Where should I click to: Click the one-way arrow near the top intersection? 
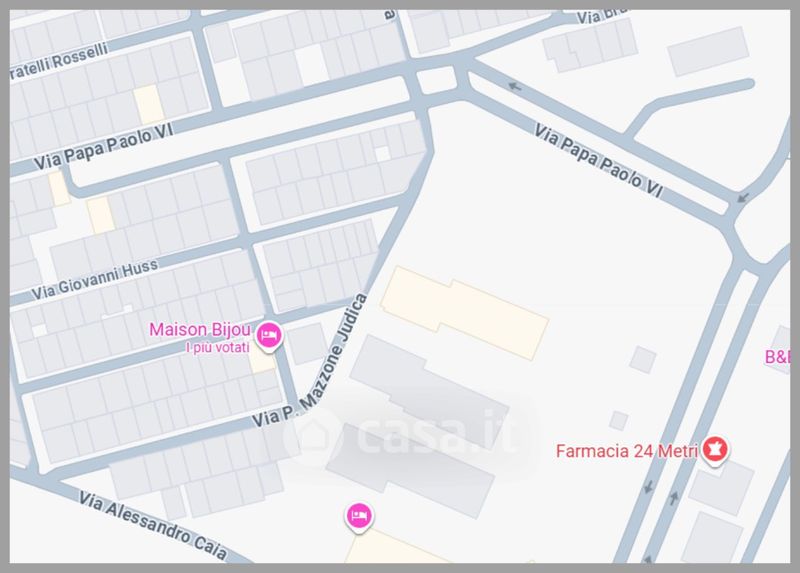coord(515,87)
